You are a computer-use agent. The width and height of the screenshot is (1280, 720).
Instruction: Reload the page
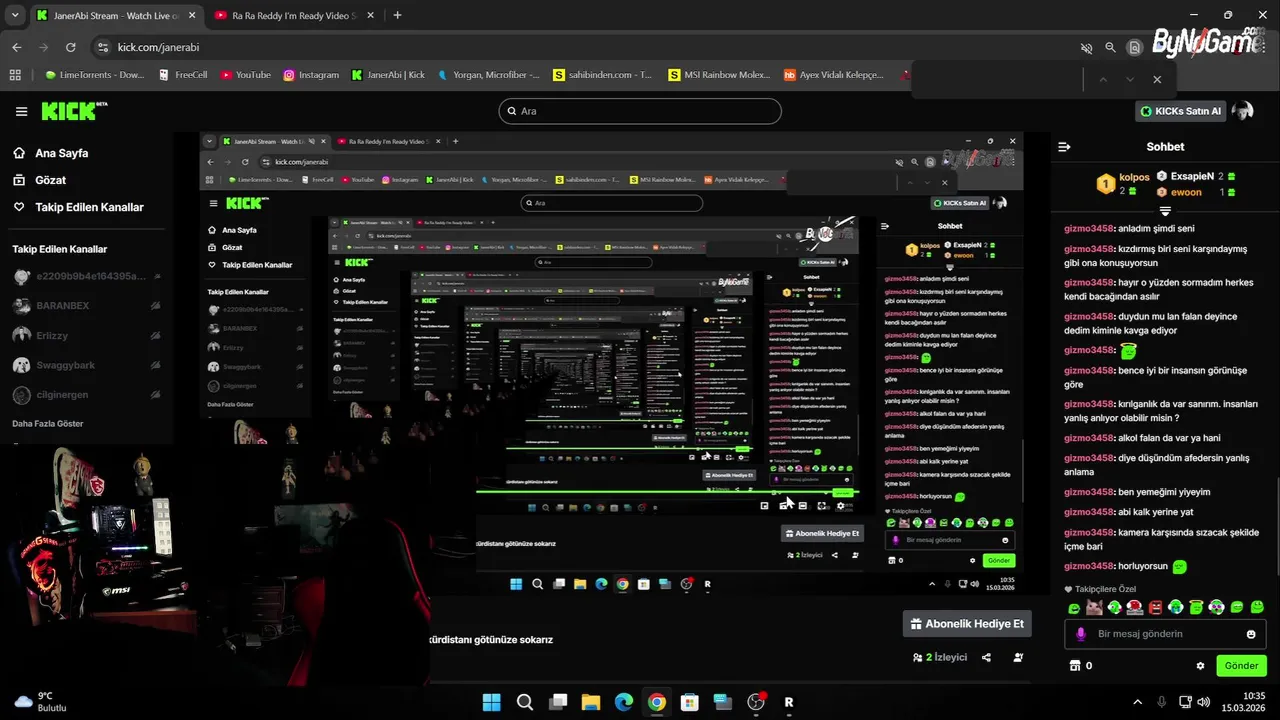[x=70, y=47]
